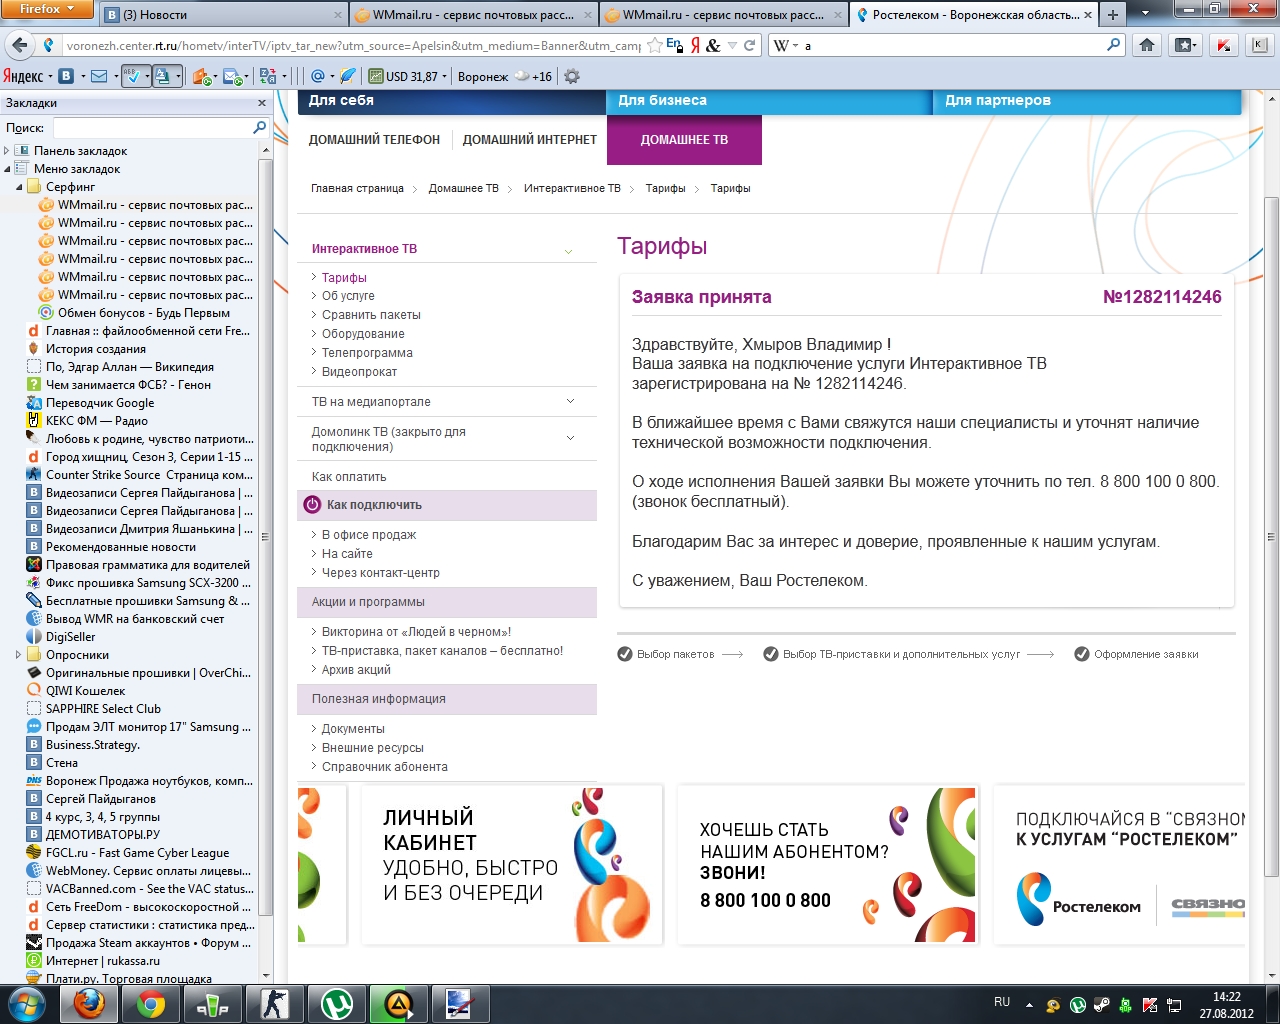Collapse the Серфинг bookmarks folder
The width and height of the screenshot is (1280, 1024).
point(19,187)
